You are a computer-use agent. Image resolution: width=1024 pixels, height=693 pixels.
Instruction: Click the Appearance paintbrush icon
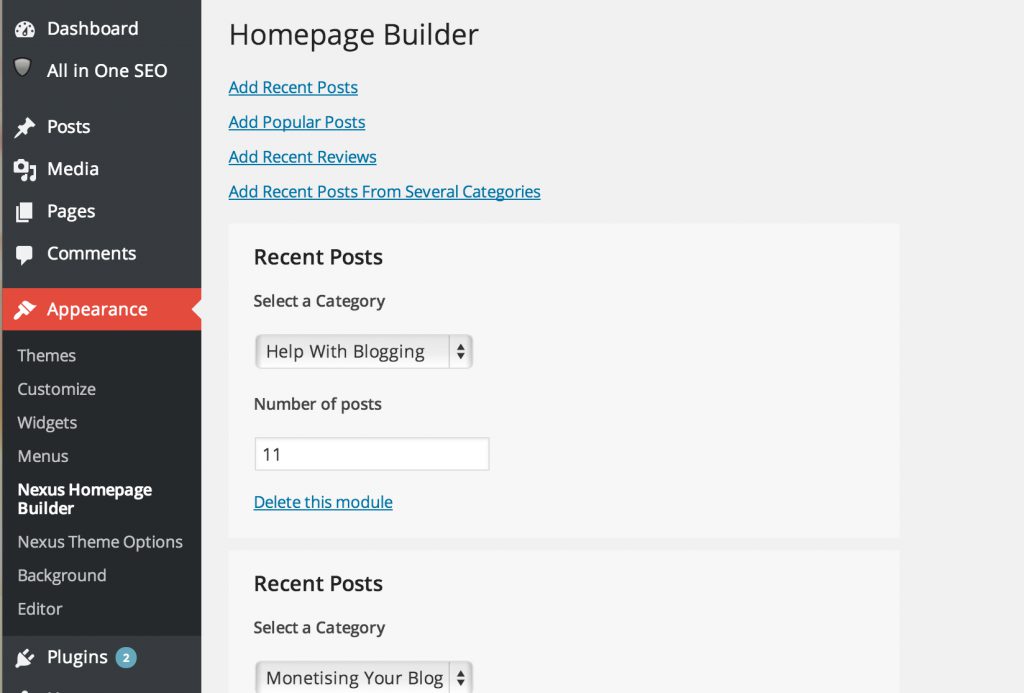(x=24, y=310)
